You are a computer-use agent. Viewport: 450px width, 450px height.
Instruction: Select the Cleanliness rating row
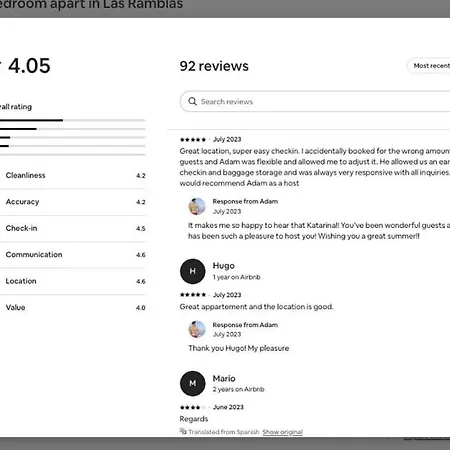click(x=73, y=175)
